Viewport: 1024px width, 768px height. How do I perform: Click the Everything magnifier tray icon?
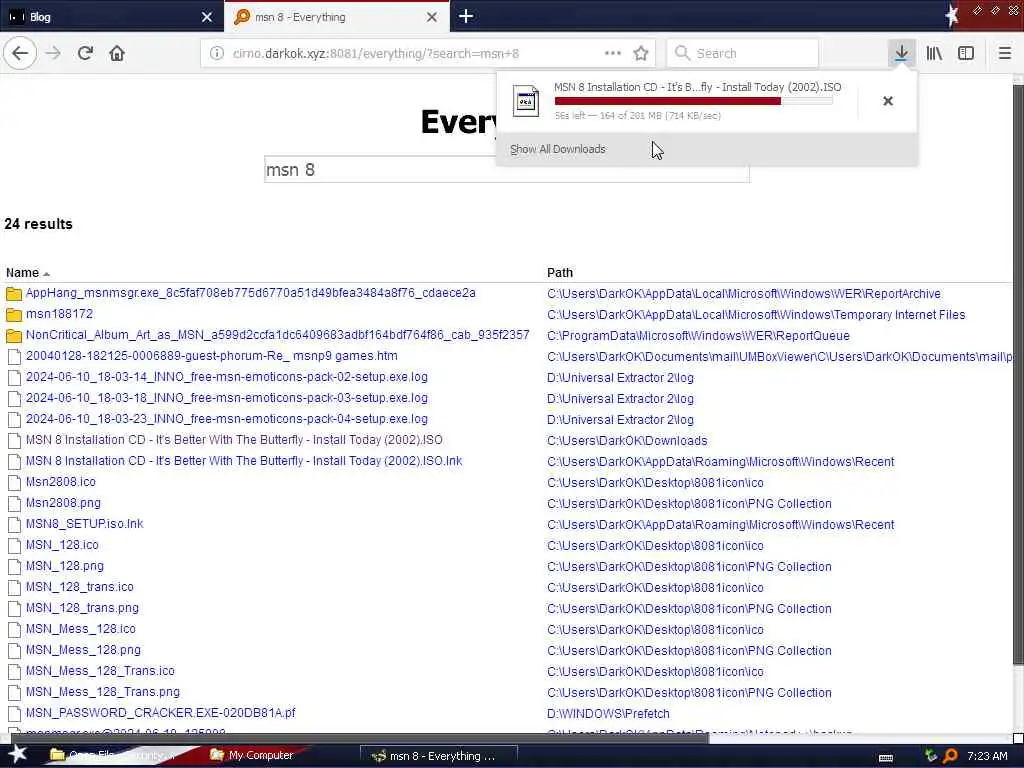point(950,756)
